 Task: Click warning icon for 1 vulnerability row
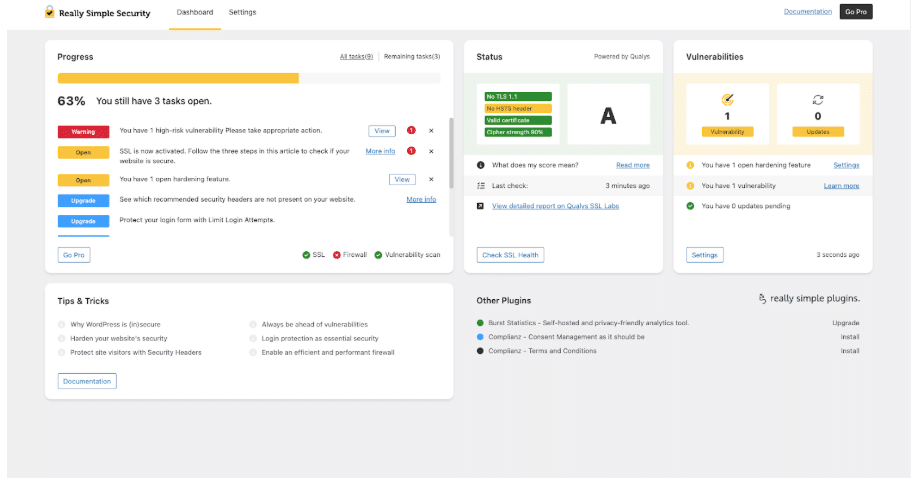(690, 185)
